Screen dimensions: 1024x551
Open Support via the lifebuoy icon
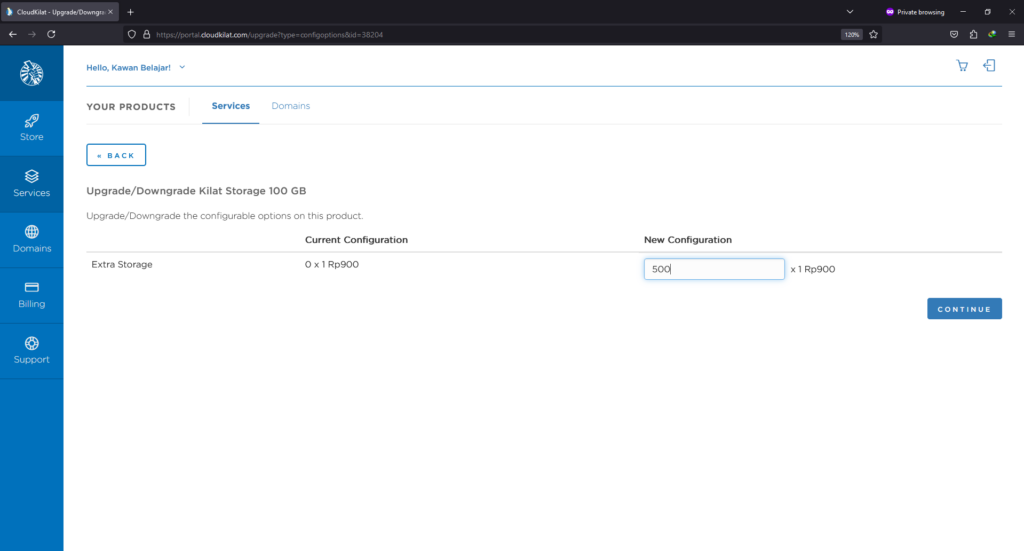click(31, 343)
